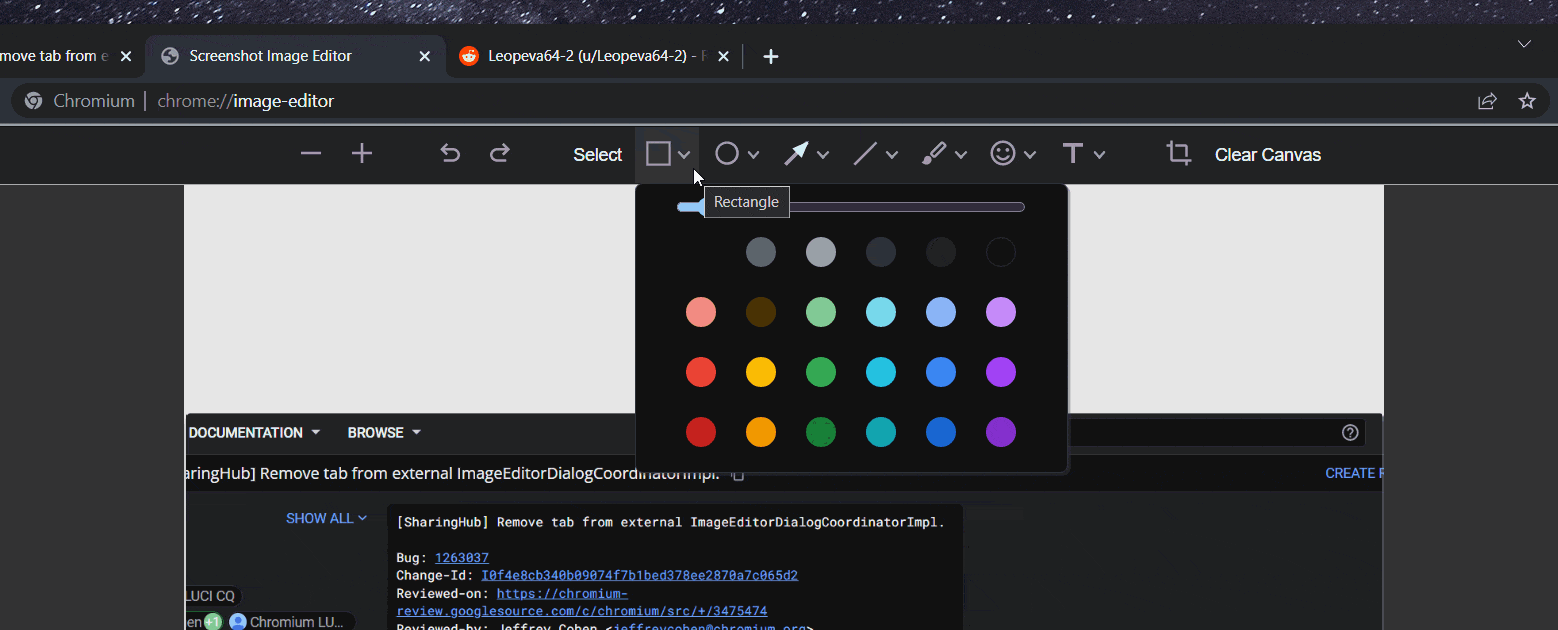Select the Brush tool

coord(933,154)
